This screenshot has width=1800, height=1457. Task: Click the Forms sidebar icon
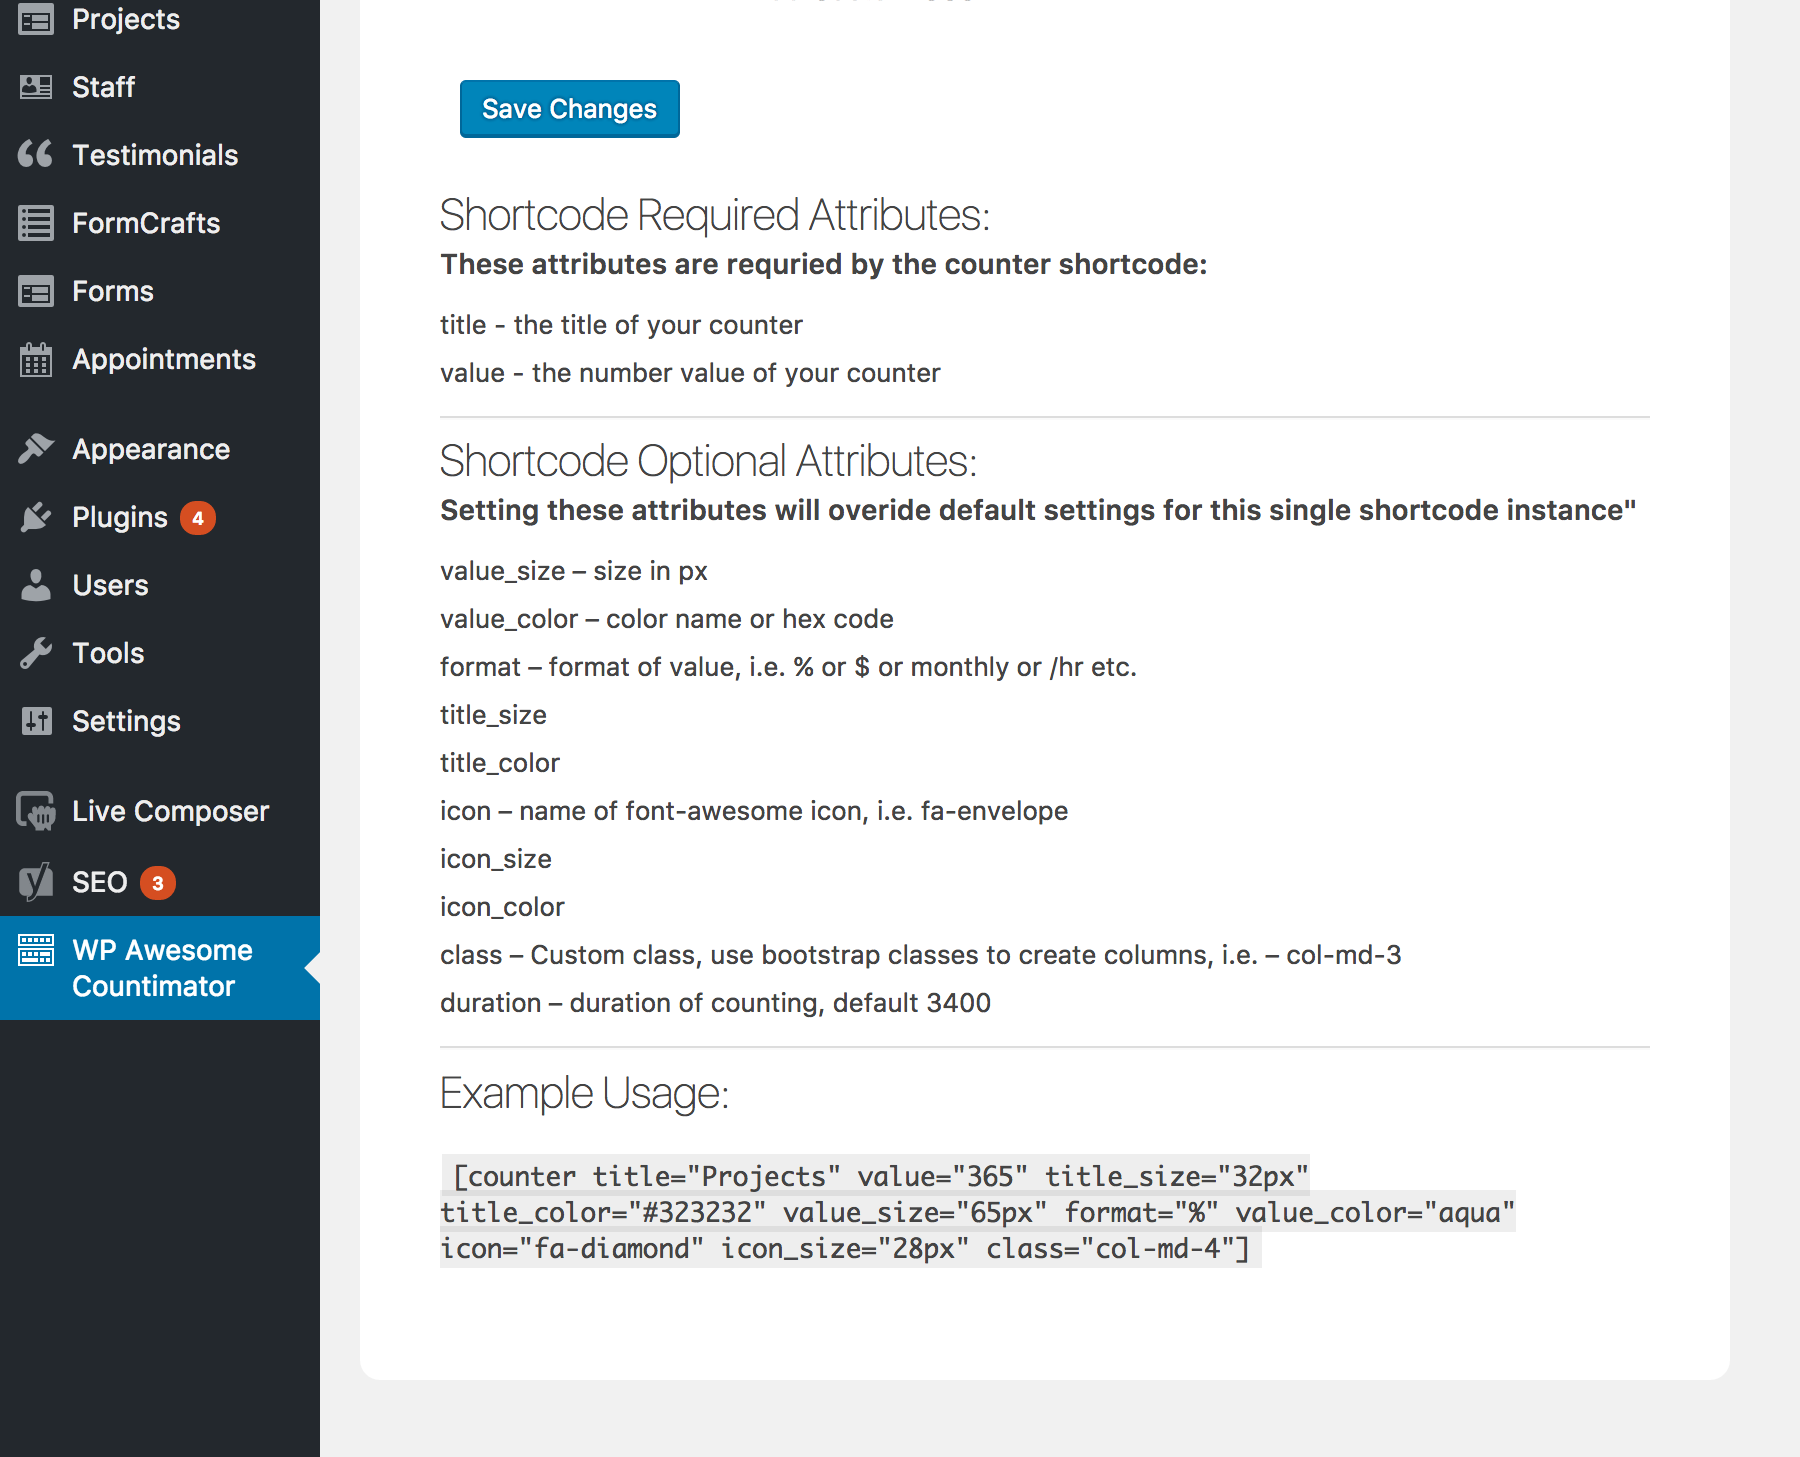(x=36, y=291)
